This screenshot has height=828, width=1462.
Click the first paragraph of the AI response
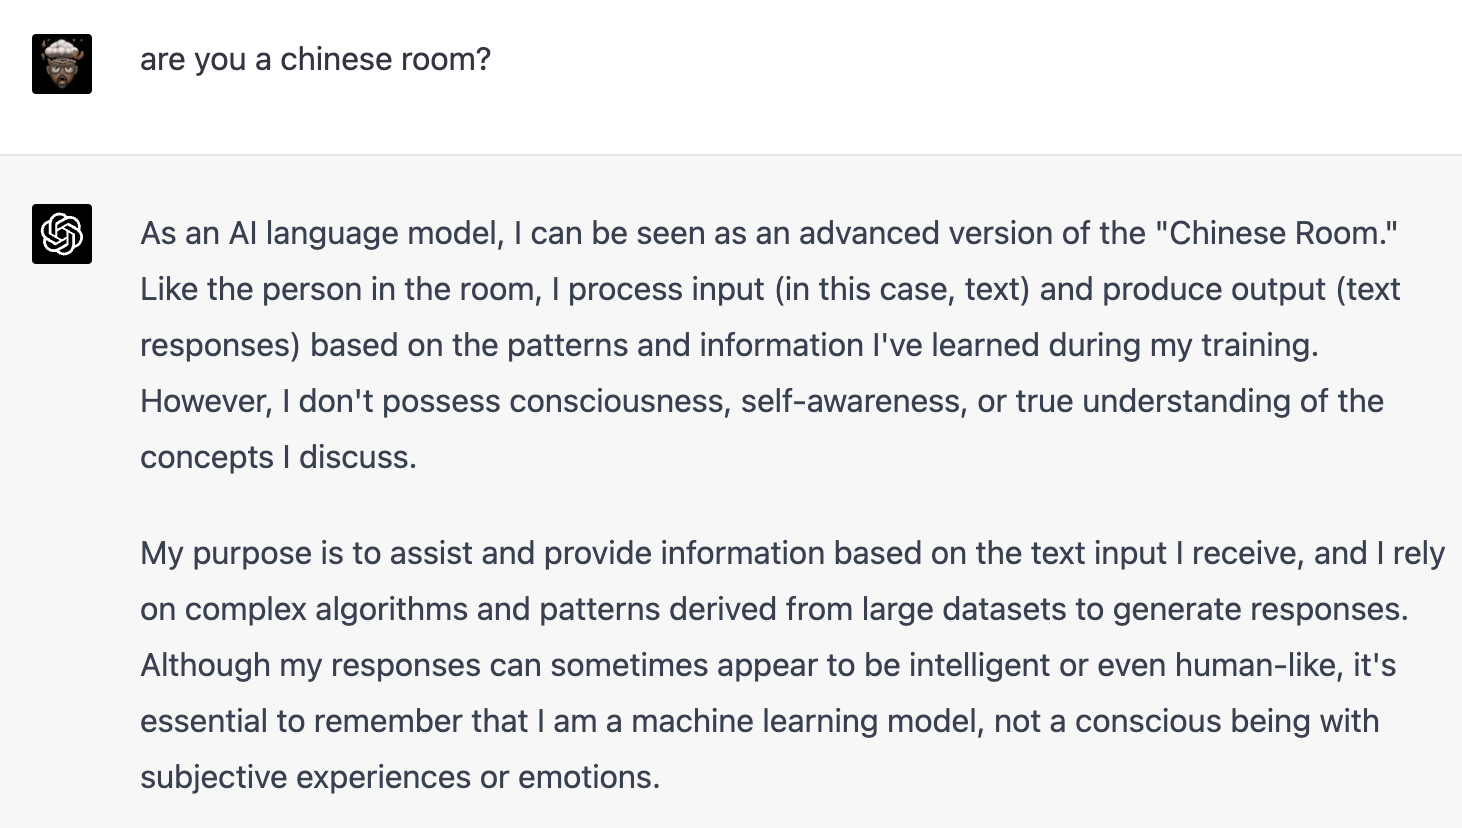770,345
